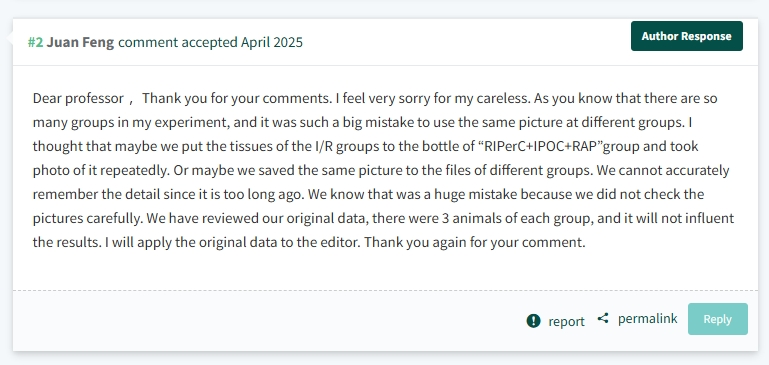Viewport: 769px width, 365px height.
Task: Click the April 2025 date in header
Action: (x=272, y=42)
